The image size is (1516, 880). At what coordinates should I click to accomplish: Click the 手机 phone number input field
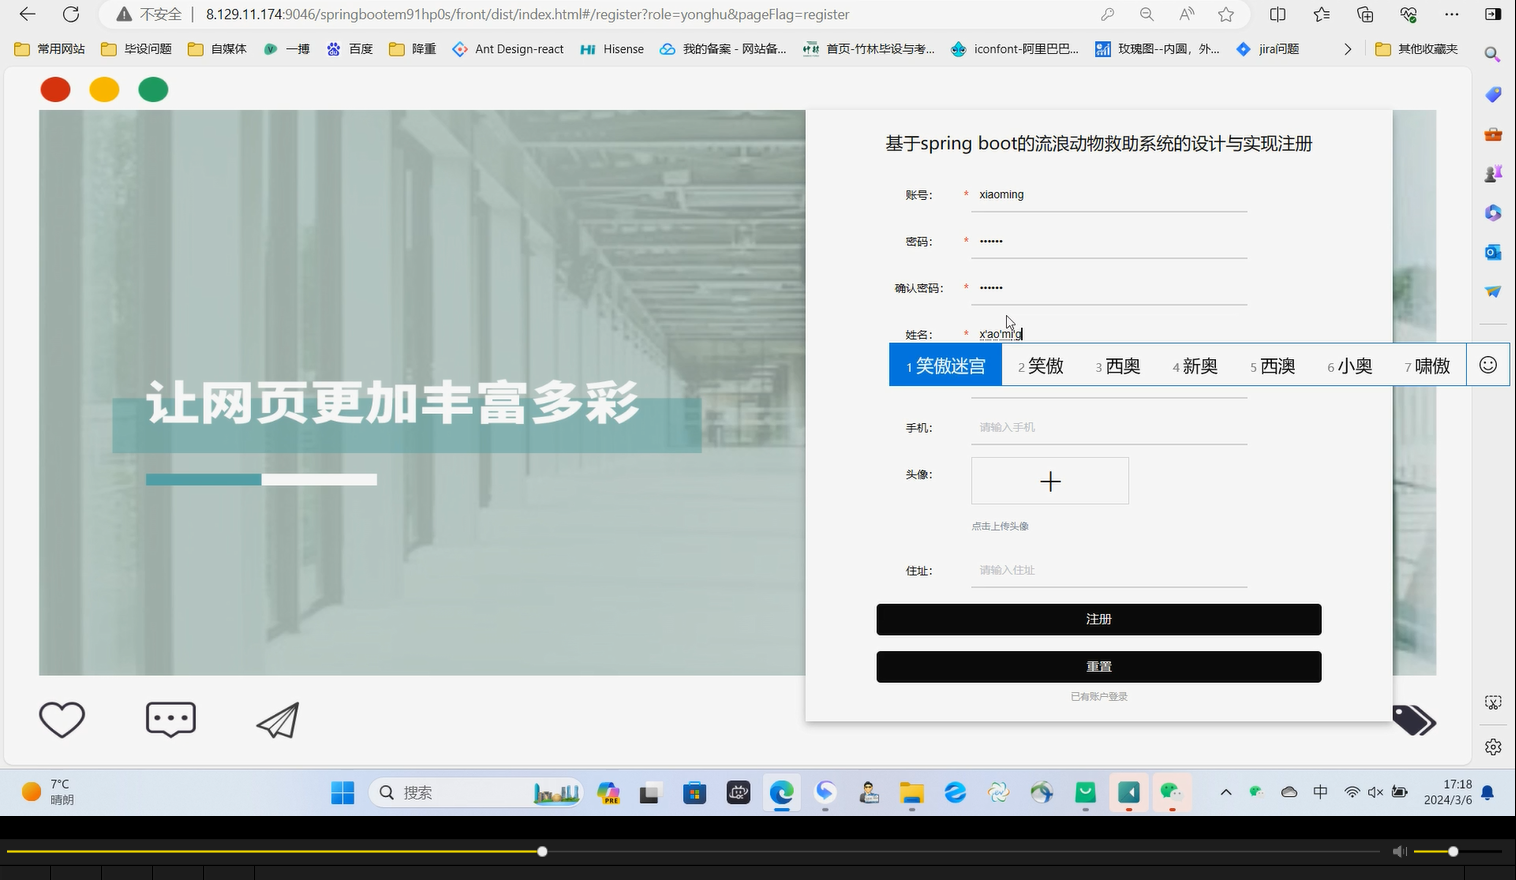click(x=1108, y=426)
